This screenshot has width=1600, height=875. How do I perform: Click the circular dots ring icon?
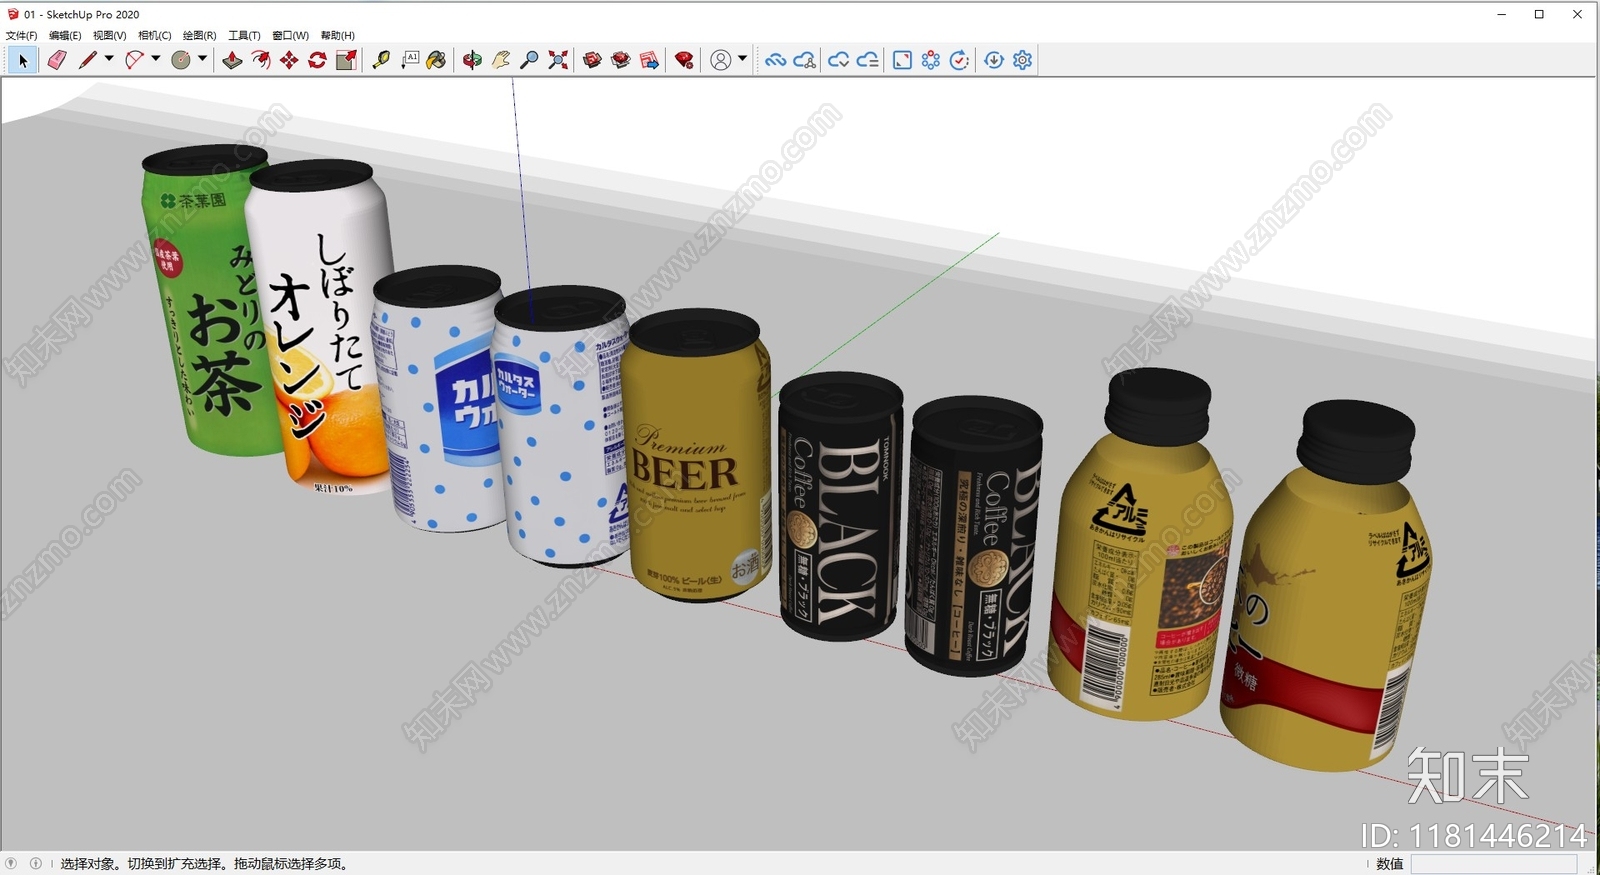pyautogui.click(x=931, y=60)
